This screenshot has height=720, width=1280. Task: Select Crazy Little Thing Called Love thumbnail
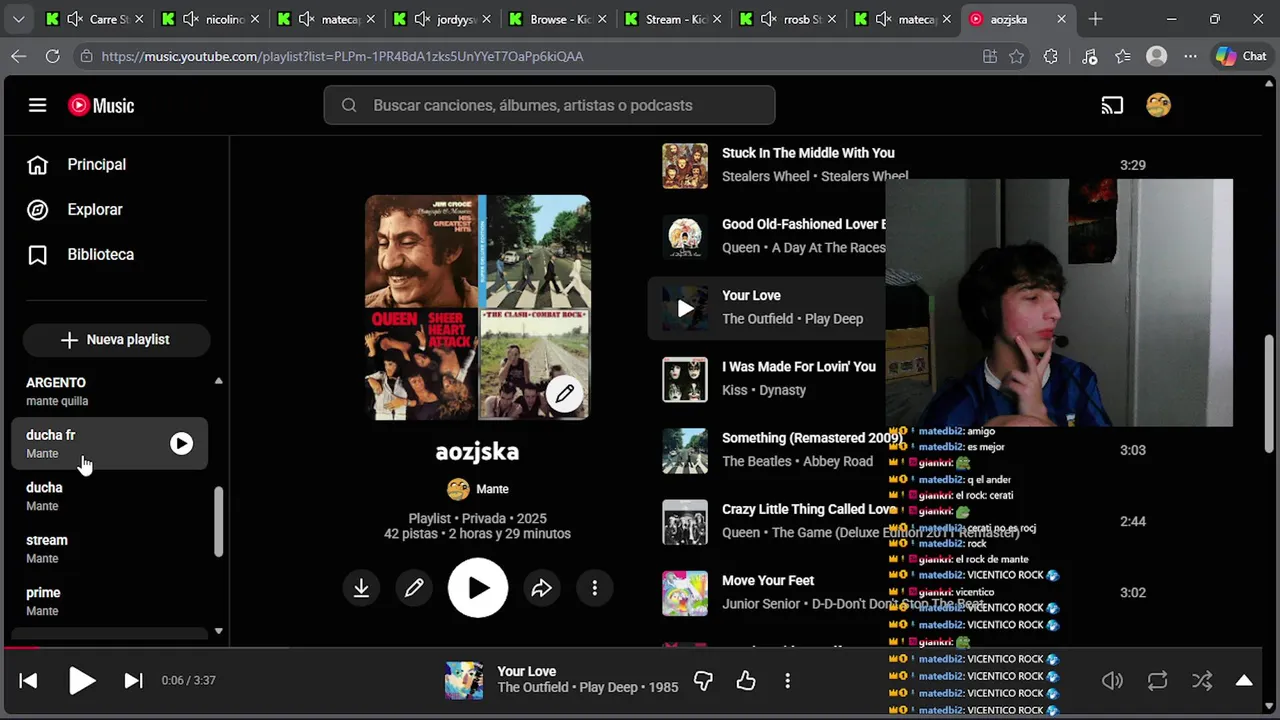(685, 522)
